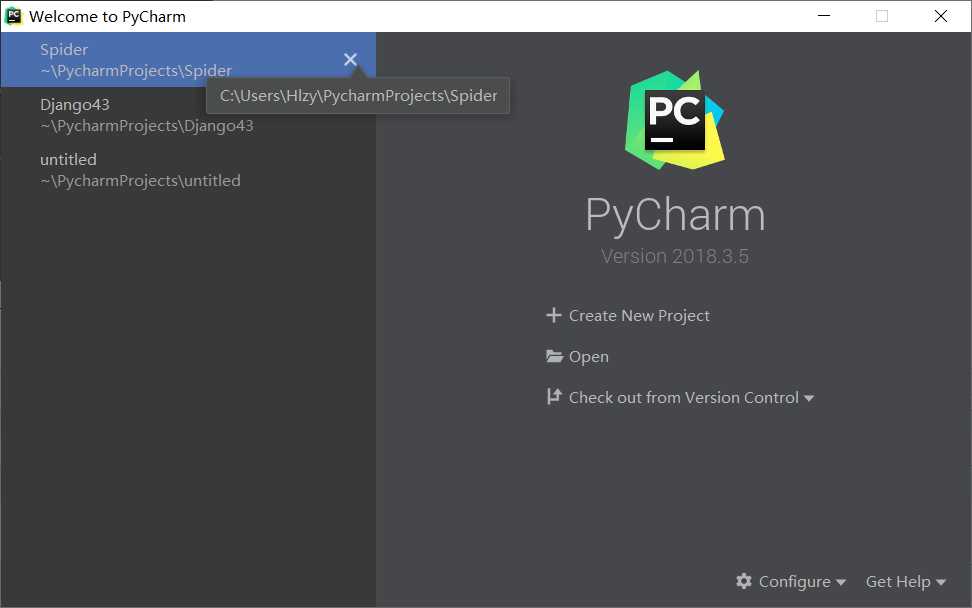The height and width of the screenshot is (608, 972).
Task: Open the Configure menu
Action: (790, 581)
